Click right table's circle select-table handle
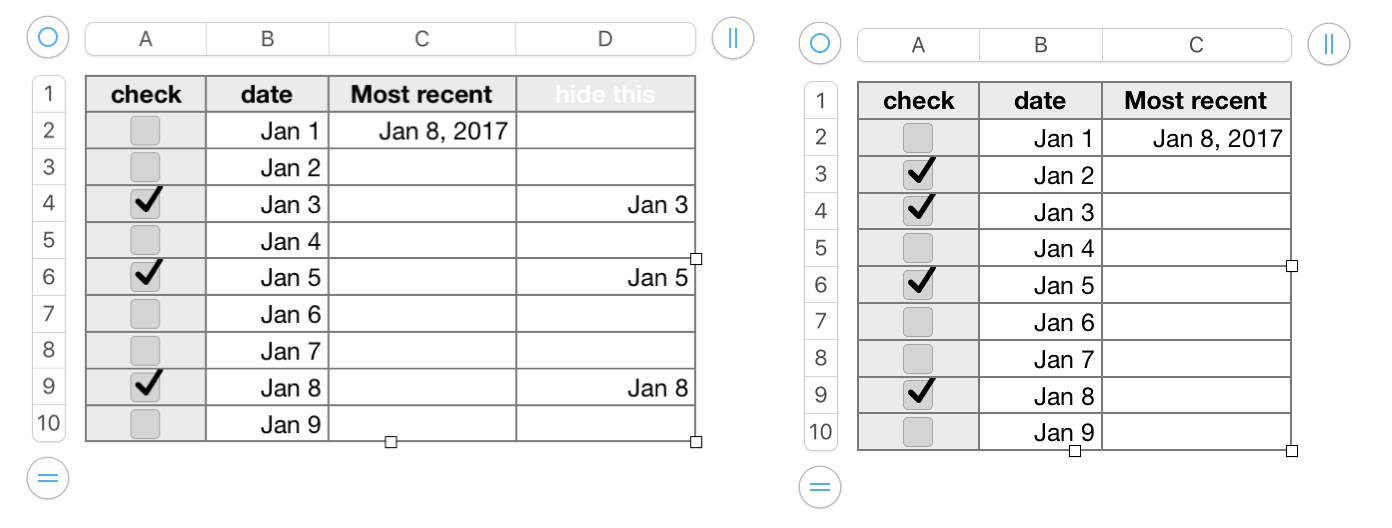1392x528 pixels. tap(819, 44)
